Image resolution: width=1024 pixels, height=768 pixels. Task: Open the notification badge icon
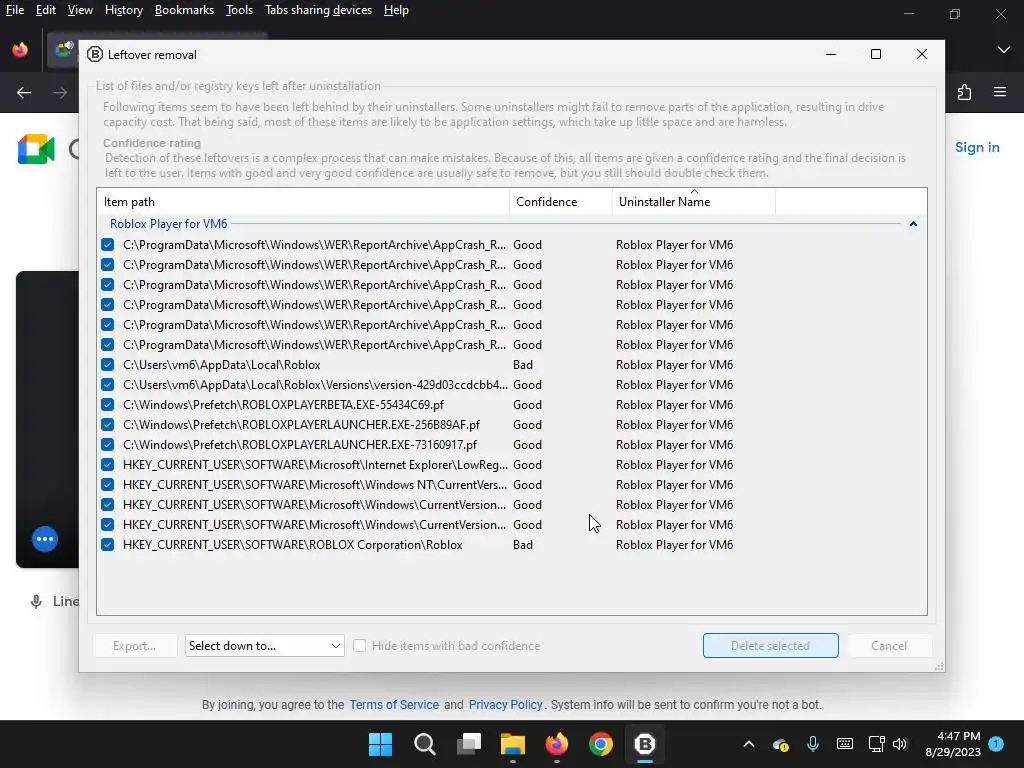coord(996,743)
